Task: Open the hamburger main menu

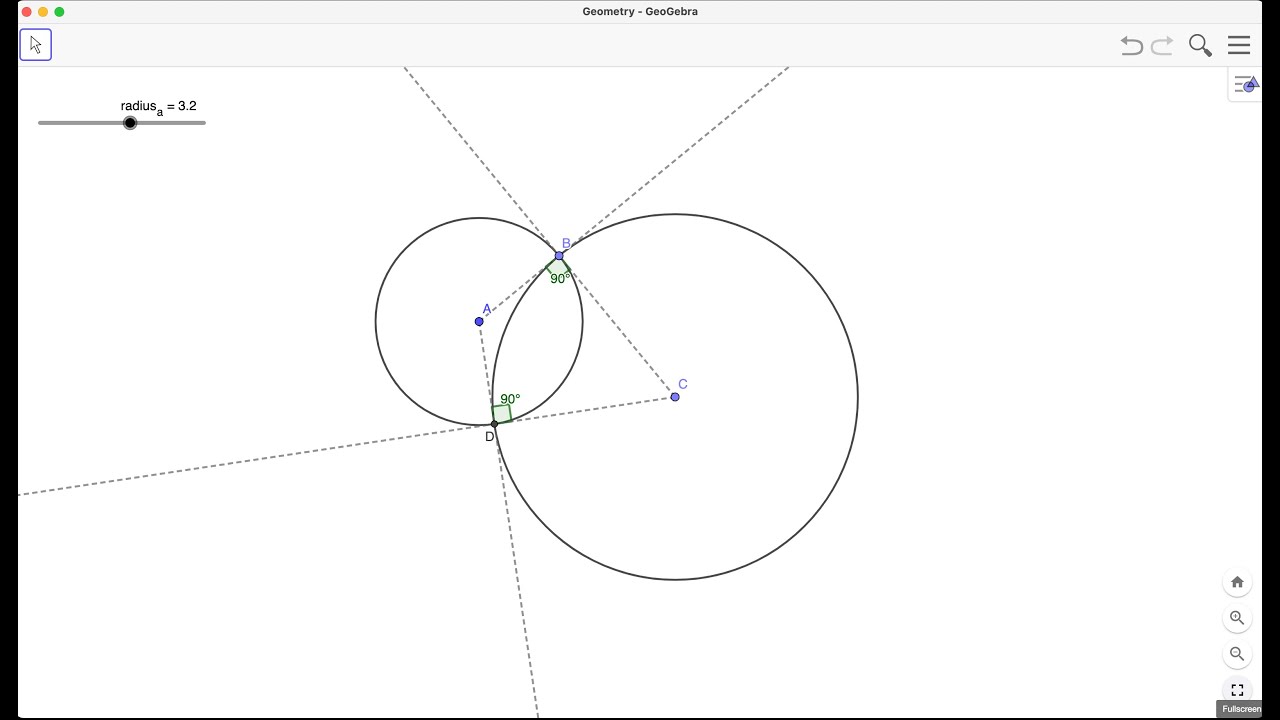Action: click(1239, 45)
